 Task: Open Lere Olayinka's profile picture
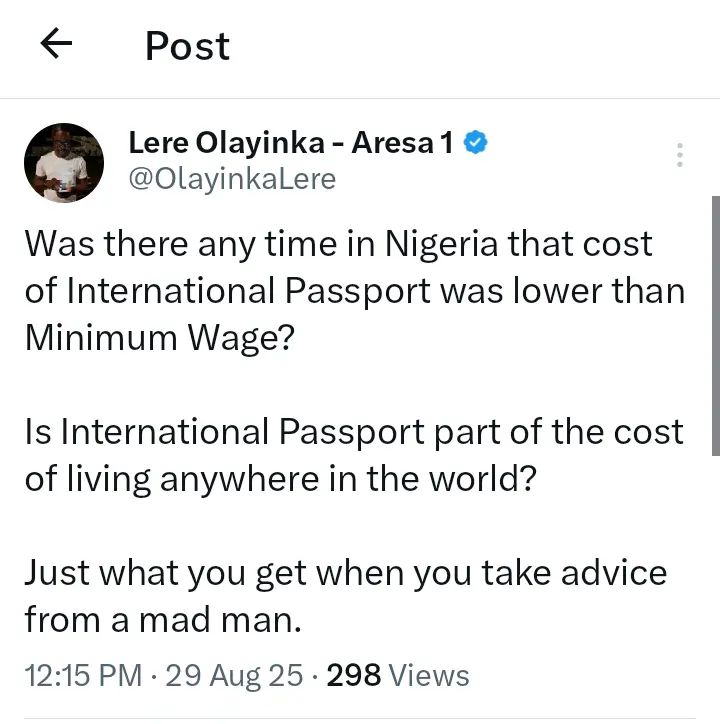[x=64, y=163]
